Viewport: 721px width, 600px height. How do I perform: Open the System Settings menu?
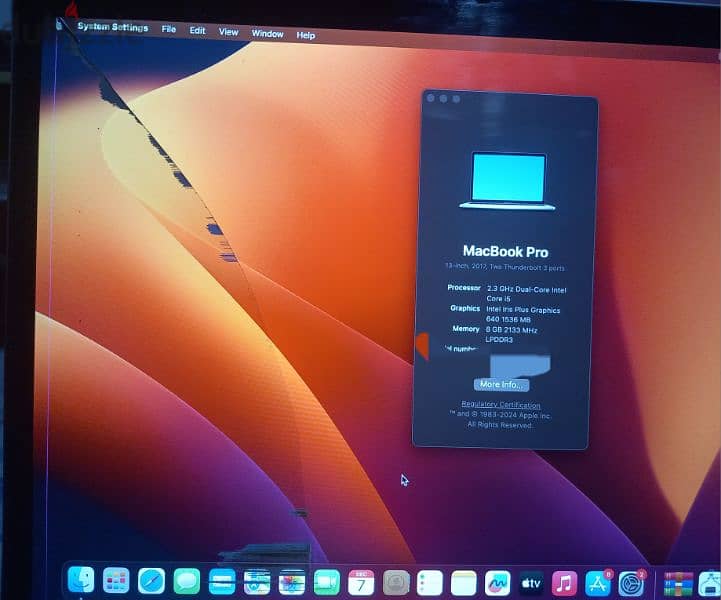pos(113,27)
